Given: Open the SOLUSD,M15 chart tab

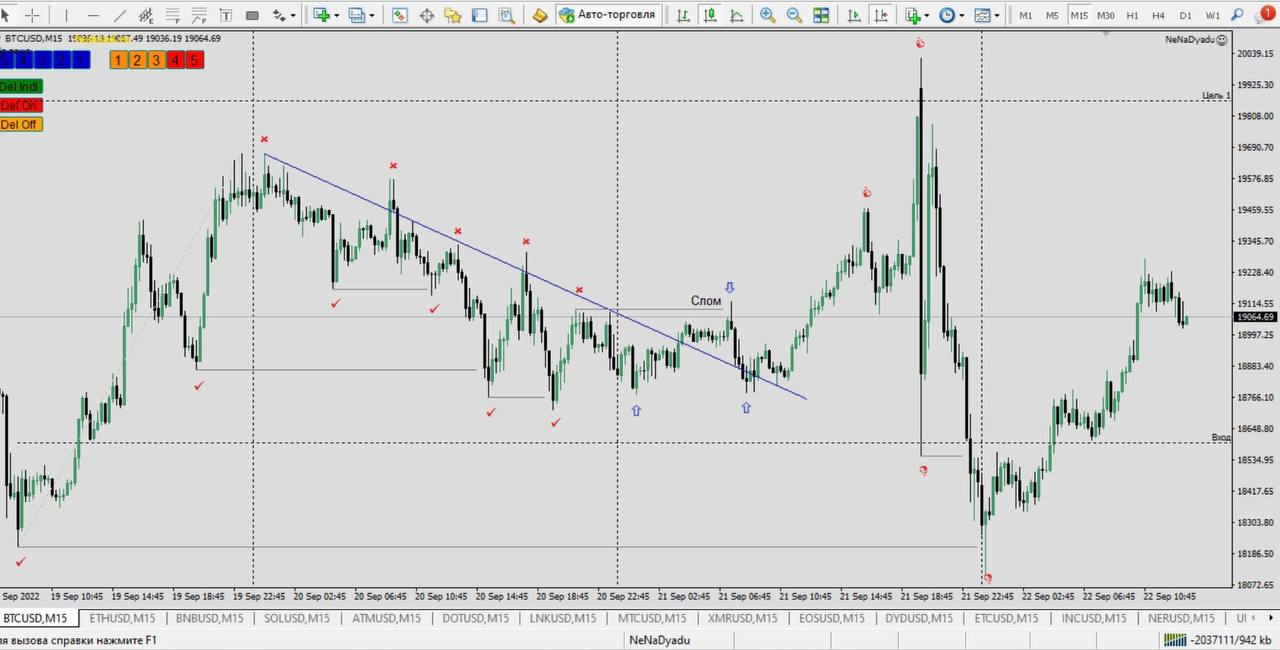Looking at the screenshot, I should (296, 618).
